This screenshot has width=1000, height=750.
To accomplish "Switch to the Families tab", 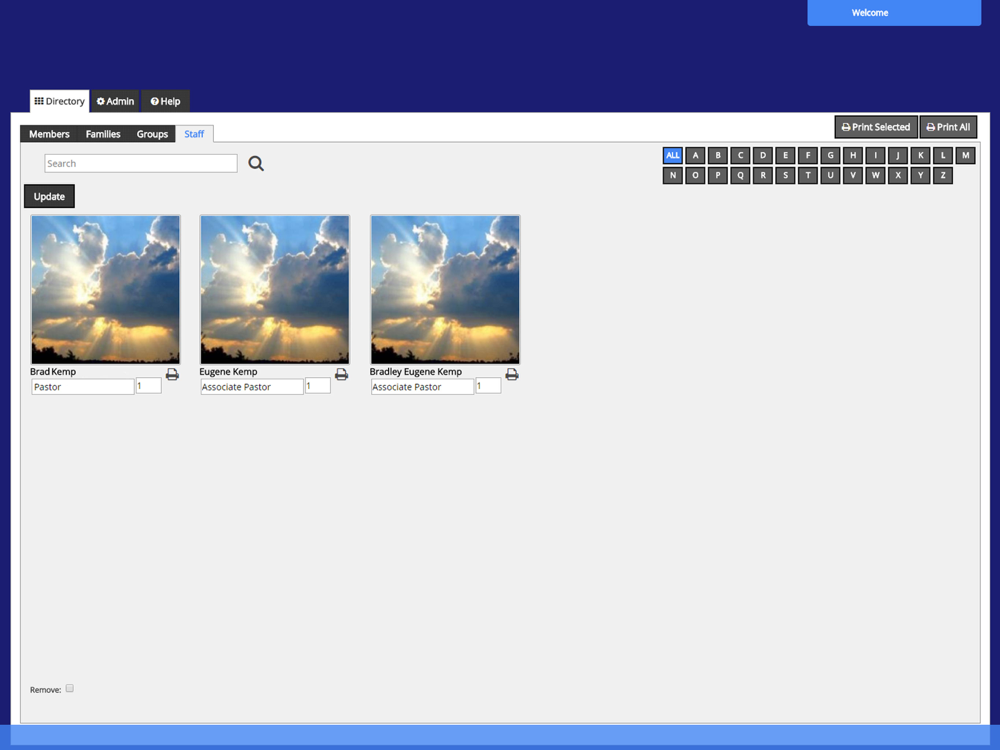I will coord(103,134).
